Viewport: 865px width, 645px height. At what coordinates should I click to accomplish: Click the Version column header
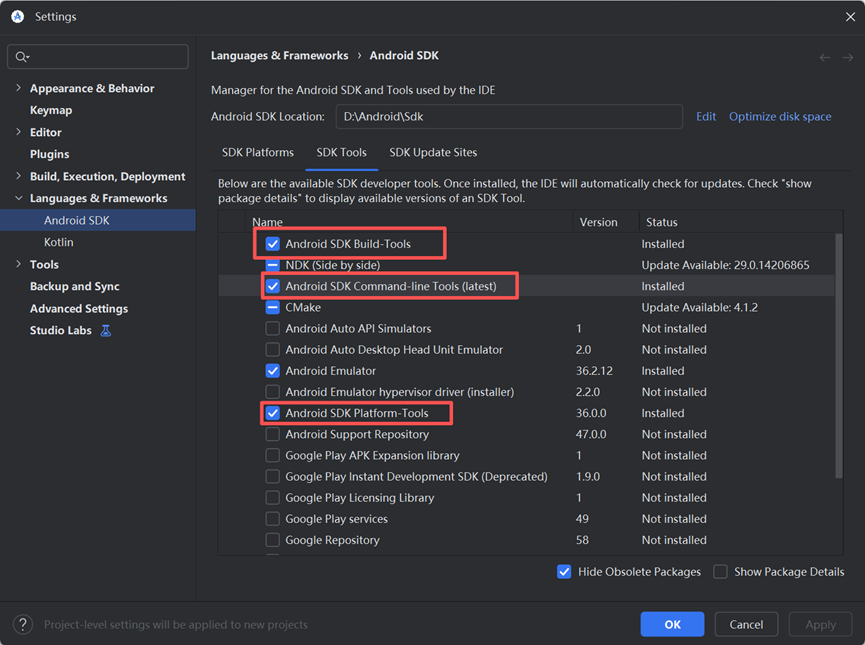click(598, 222)
